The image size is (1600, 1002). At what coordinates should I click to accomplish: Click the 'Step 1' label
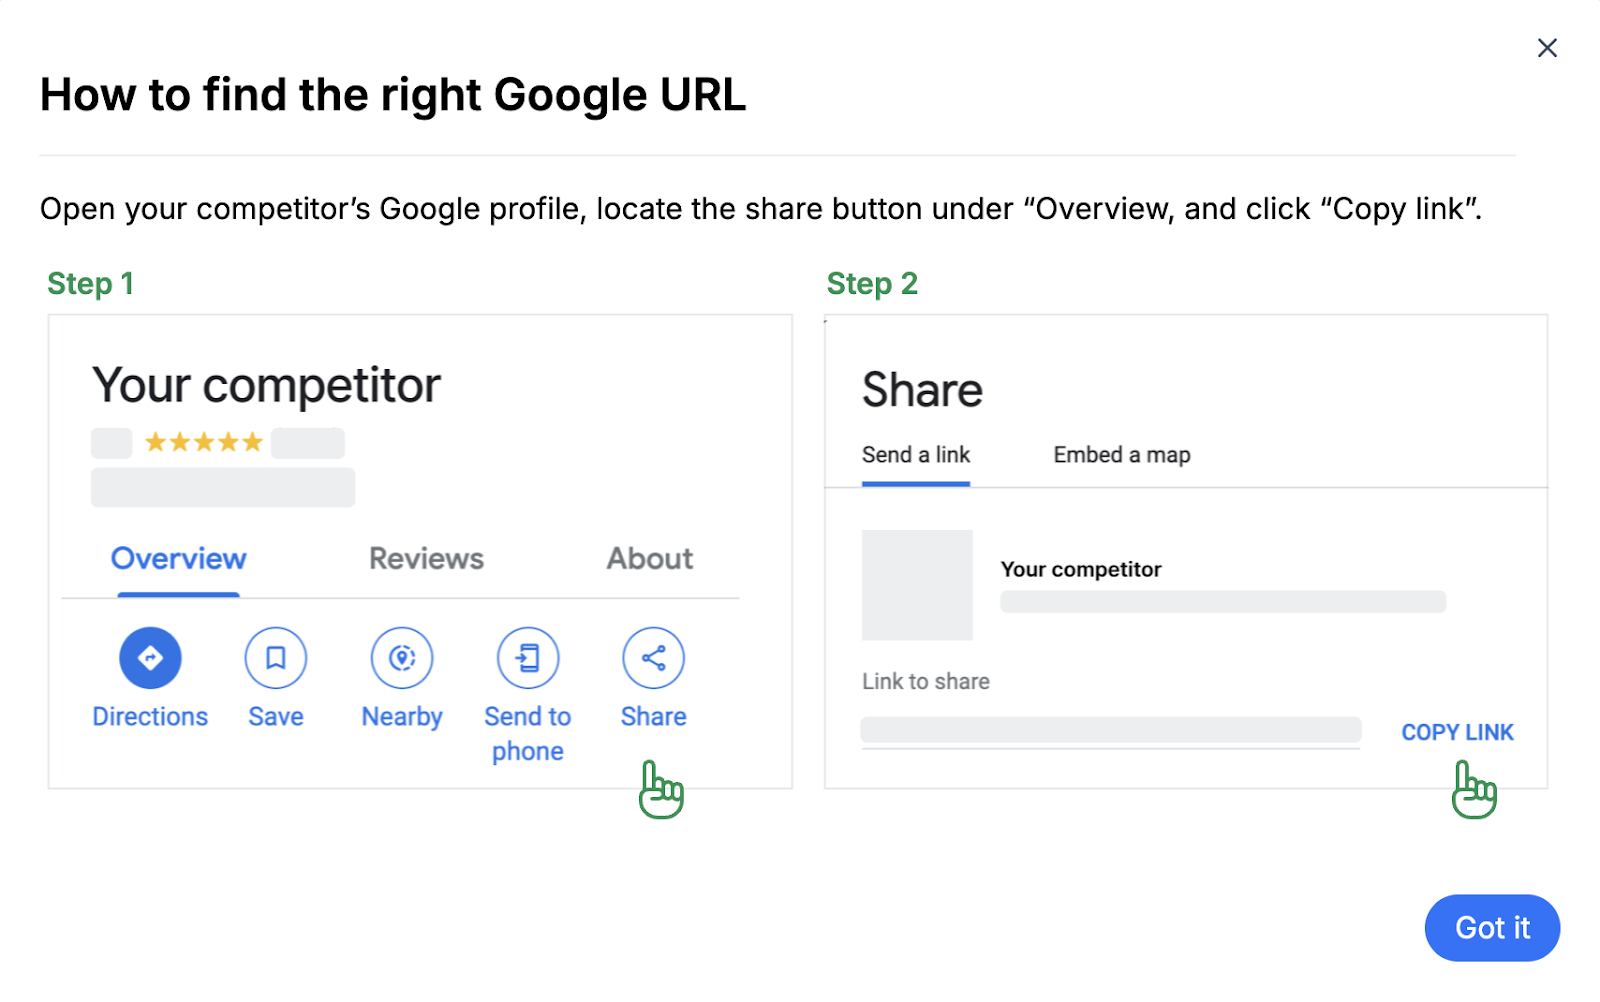tap(91, 284)
